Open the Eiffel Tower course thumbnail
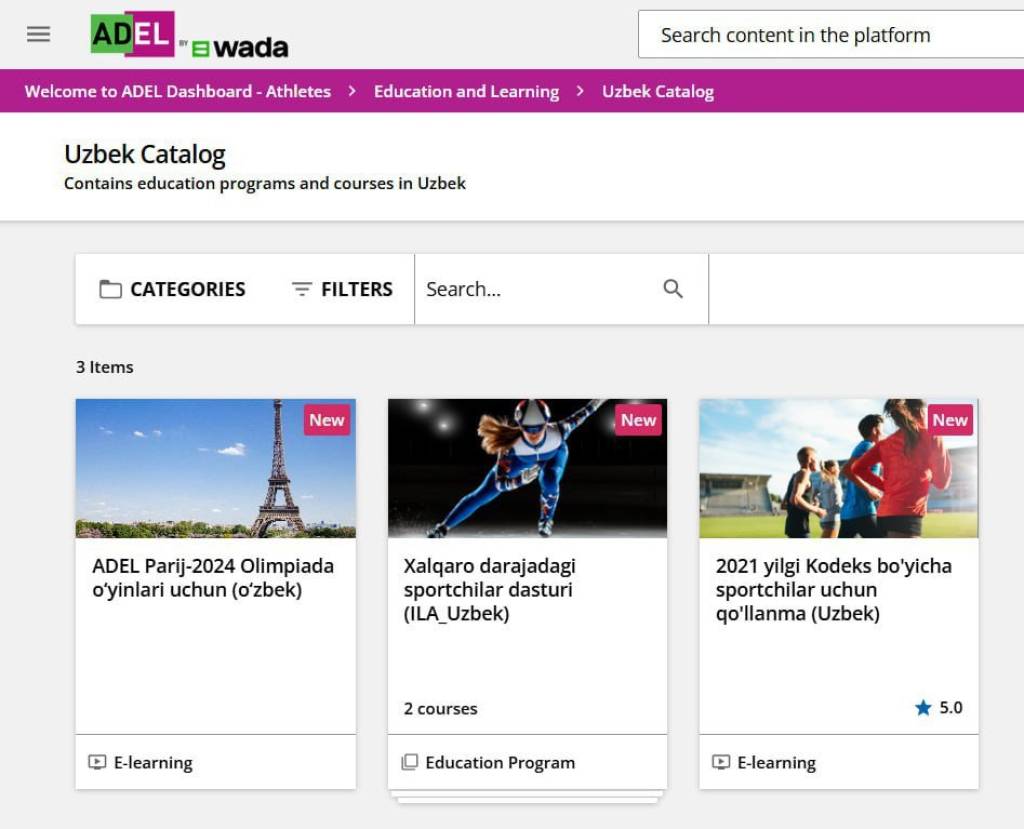This screenshot has height=829, width=1024. [215, 468]
